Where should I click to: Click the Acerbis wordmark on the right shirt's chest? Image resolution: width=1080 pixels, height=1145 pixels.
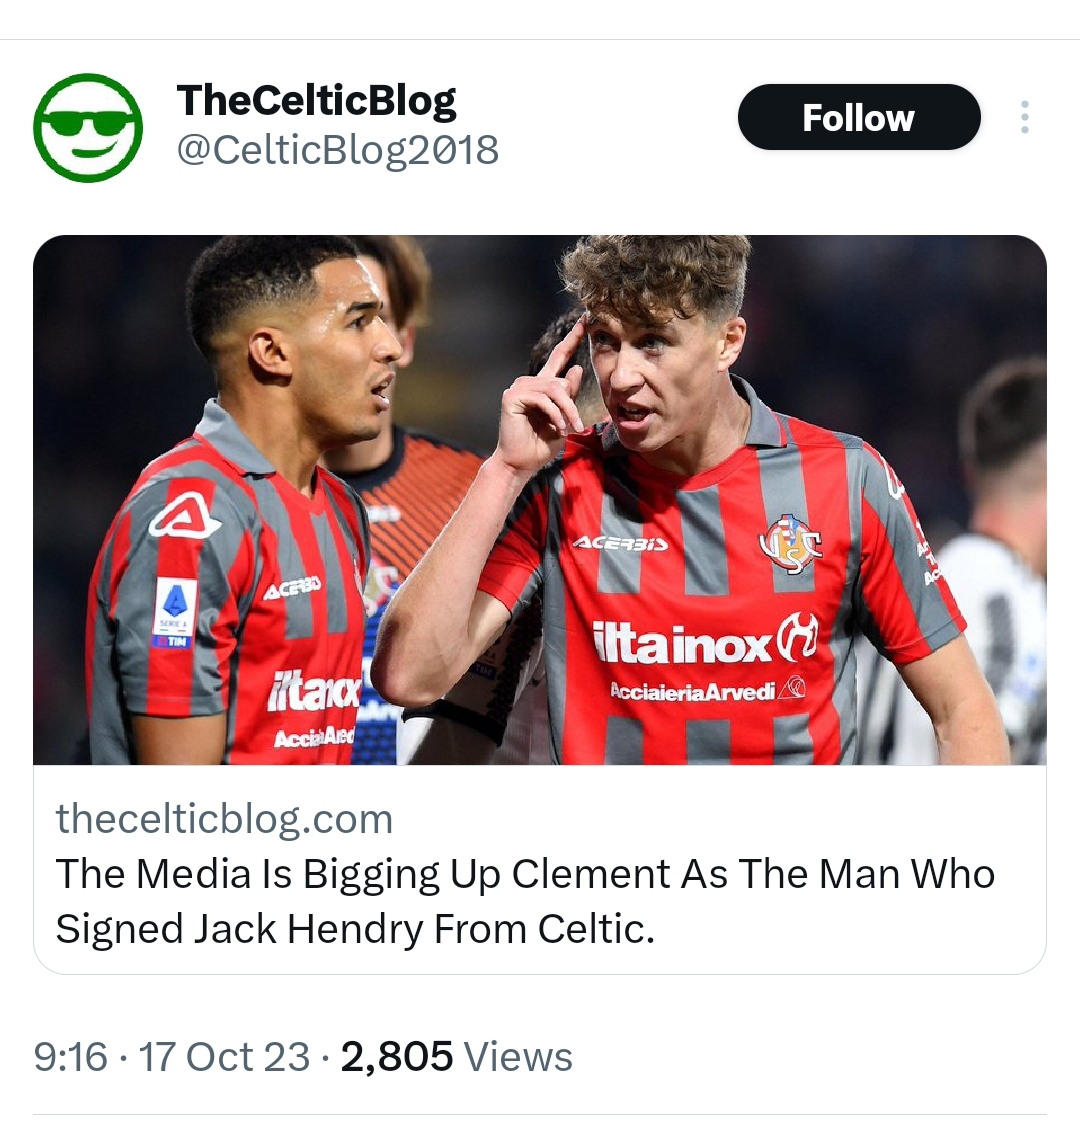coord(621,543)
